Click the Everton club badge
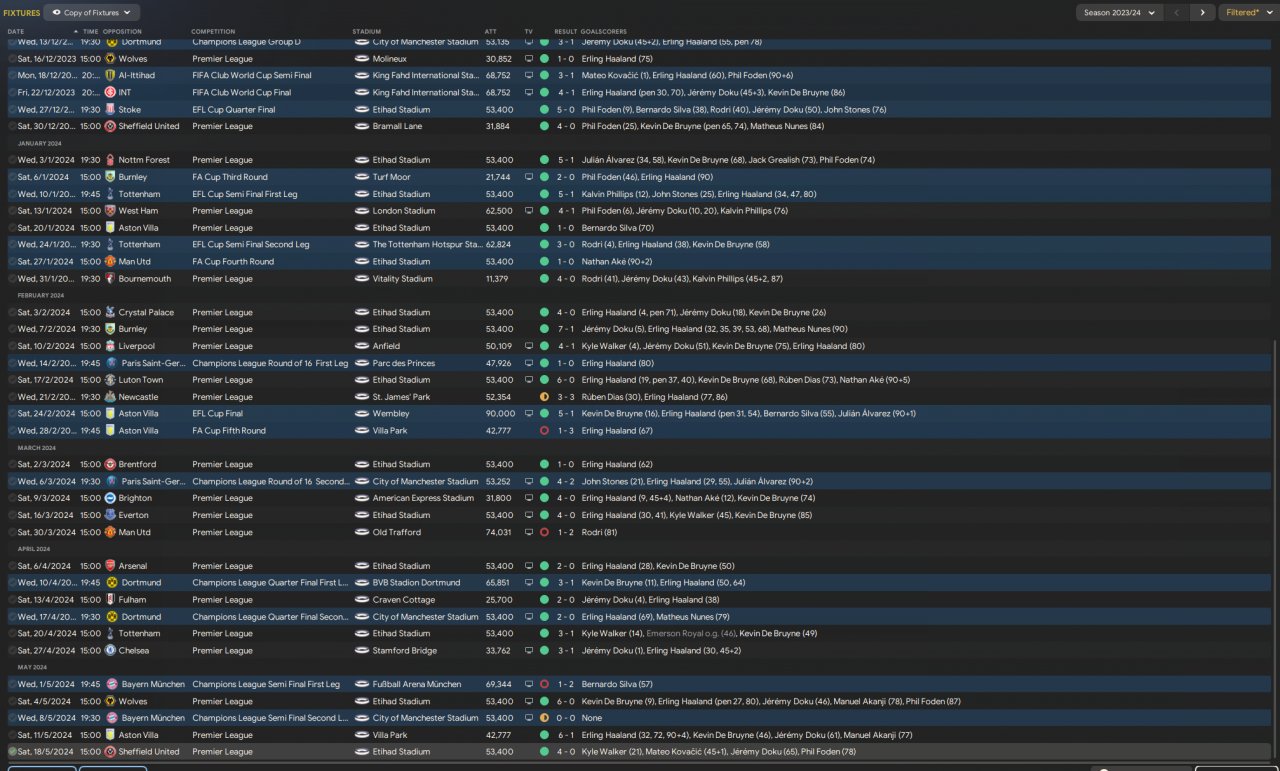 [x=110, y=515]
